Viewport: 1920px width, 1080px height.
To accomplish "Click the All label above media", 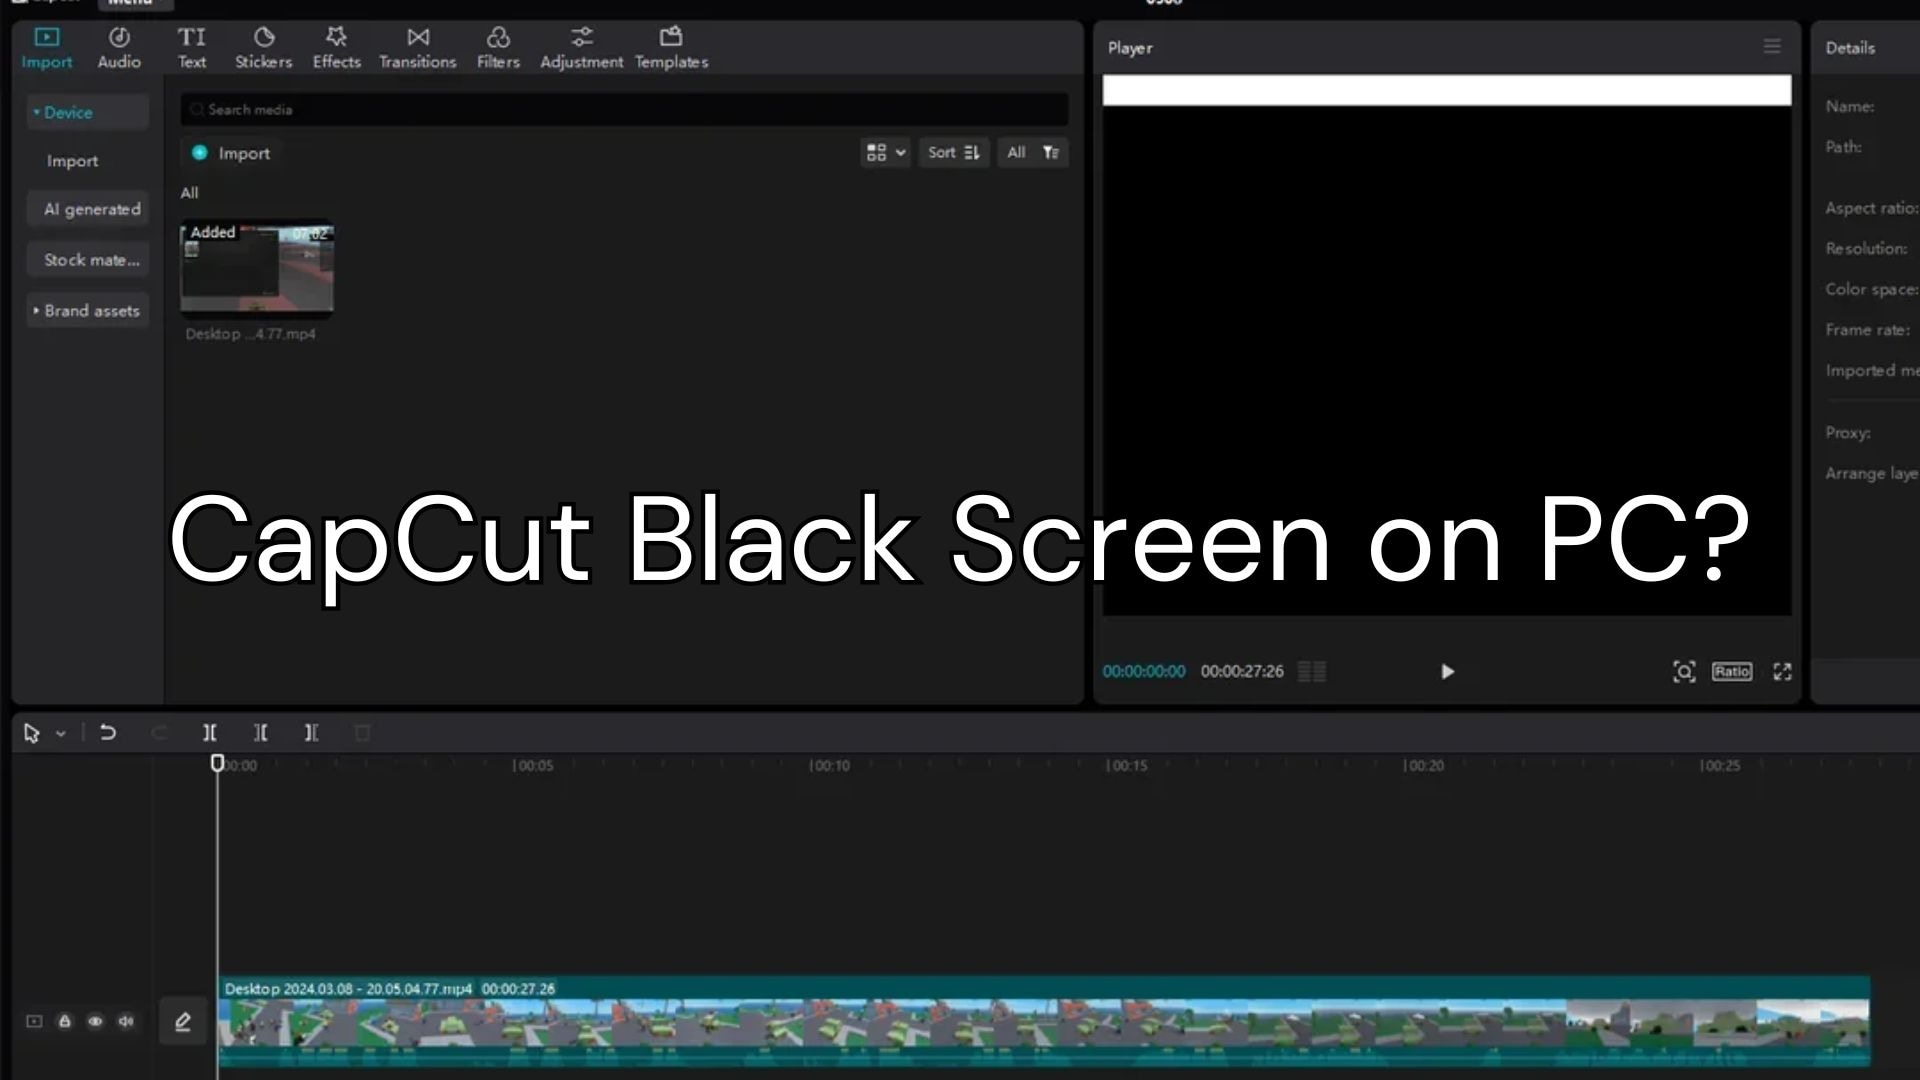I will click(189, 193).
